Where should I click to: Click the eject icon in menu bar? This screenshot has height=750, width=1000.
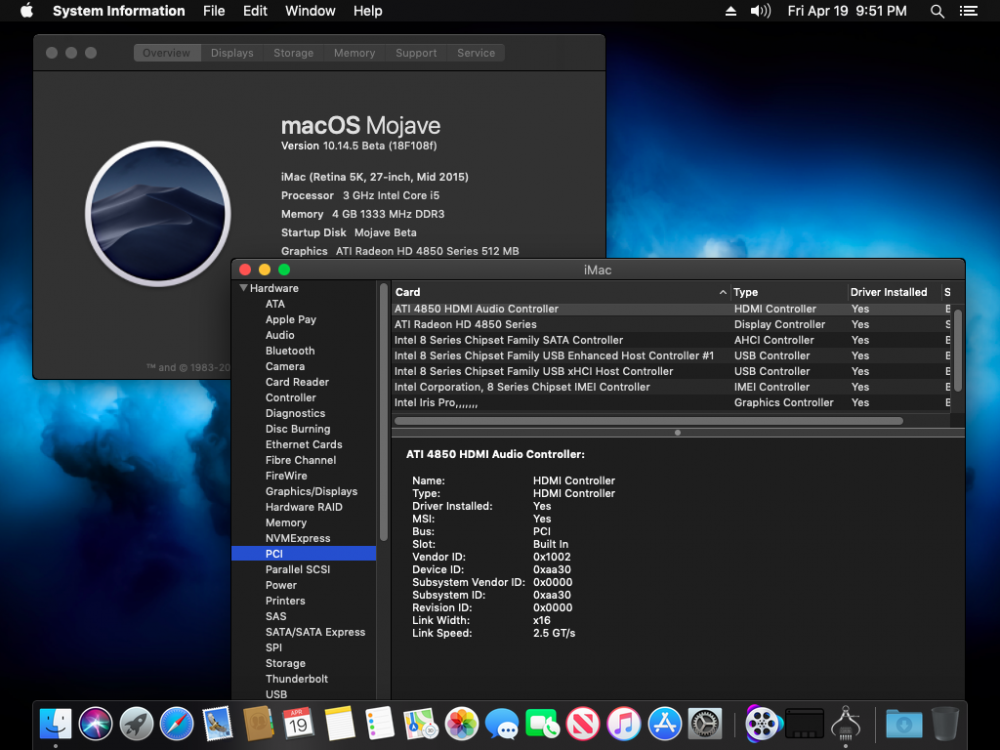[x=731, y=11]
